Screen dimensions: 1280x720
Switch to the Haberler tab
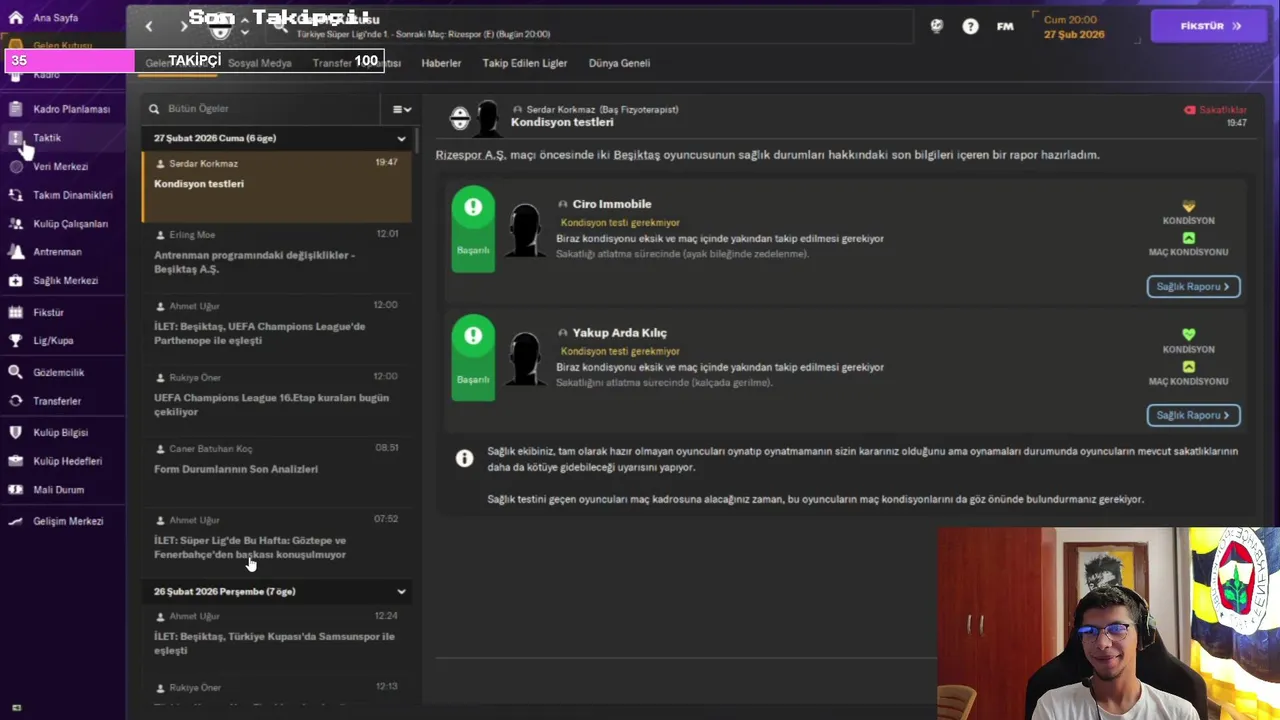[x=441, y=63]
